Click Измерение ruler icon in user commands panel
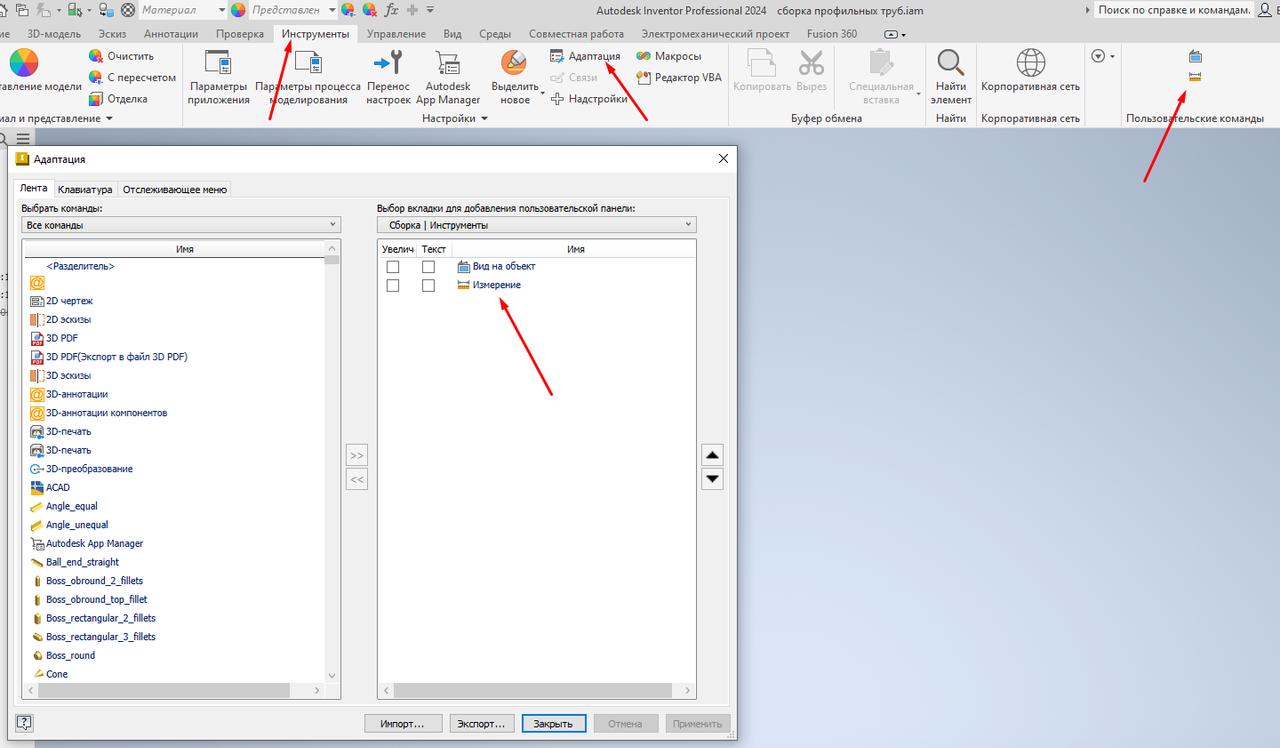 (x=1194, y=77)
